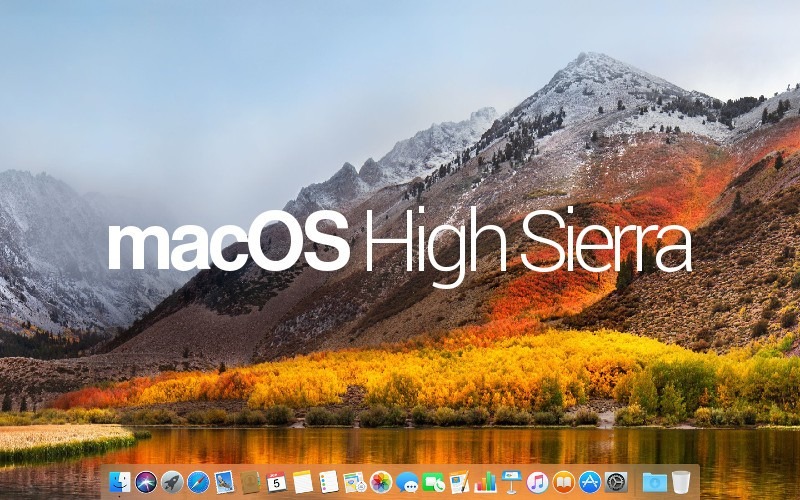Launch iTunes music note icon
This screenshot has height=500, width=800.
click(537, 482)
